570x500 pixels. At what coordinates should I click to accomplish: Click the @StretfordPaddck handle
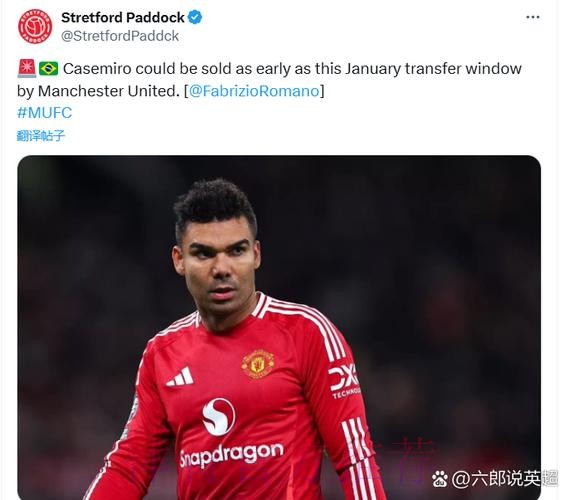120,36
